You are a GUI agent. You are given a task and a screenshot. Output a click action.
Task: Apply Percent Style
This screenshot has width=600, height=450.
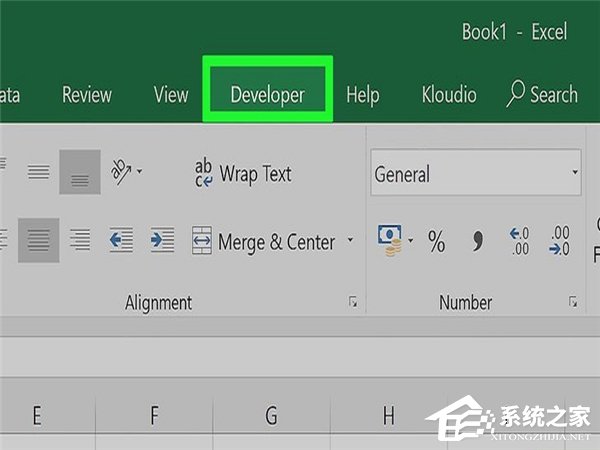[436, 241]
